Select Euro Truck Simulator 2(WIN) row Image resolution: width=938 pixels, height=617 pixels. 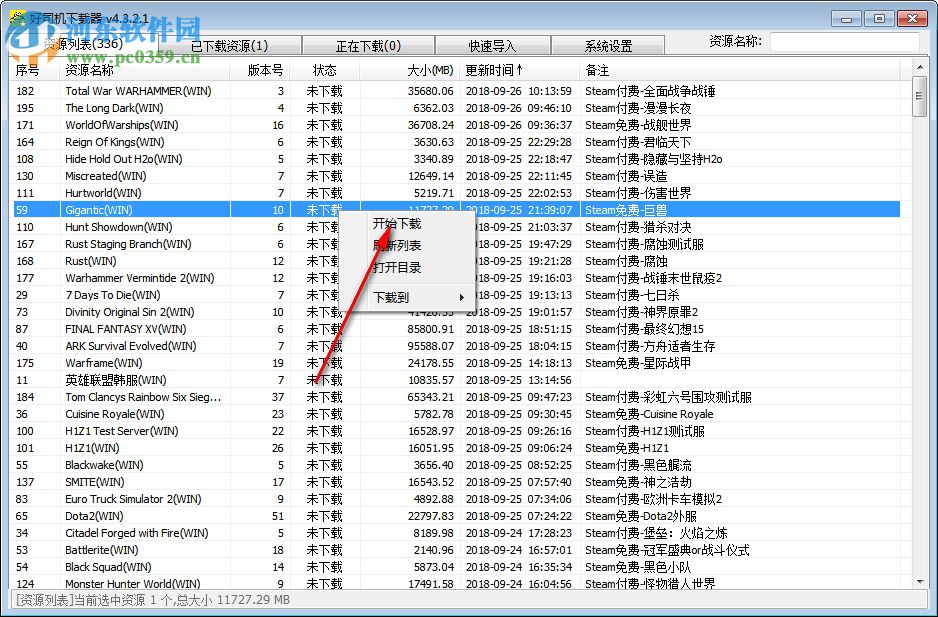(x=455, y=499)
